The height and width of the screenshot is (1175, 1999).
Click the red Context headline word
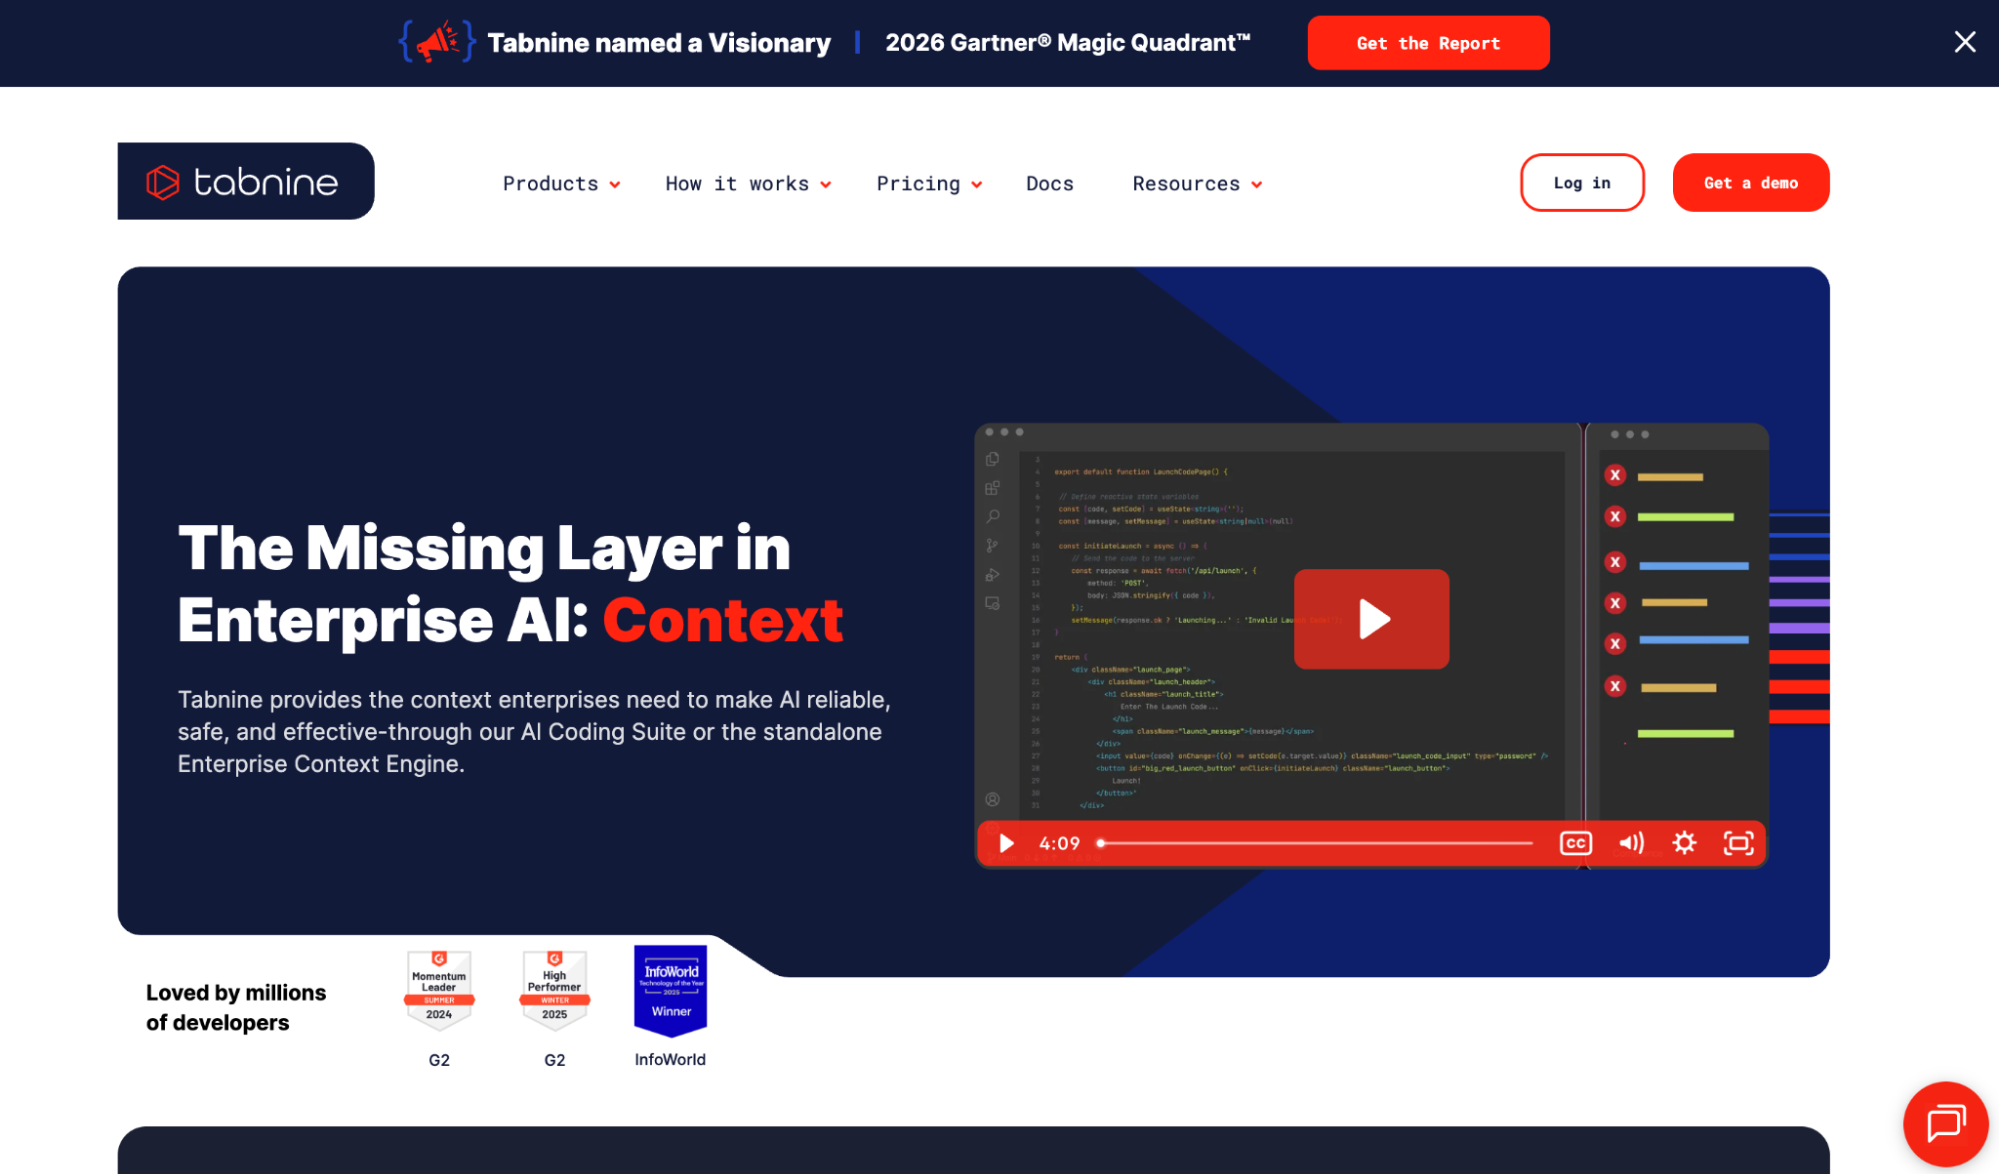723,621
